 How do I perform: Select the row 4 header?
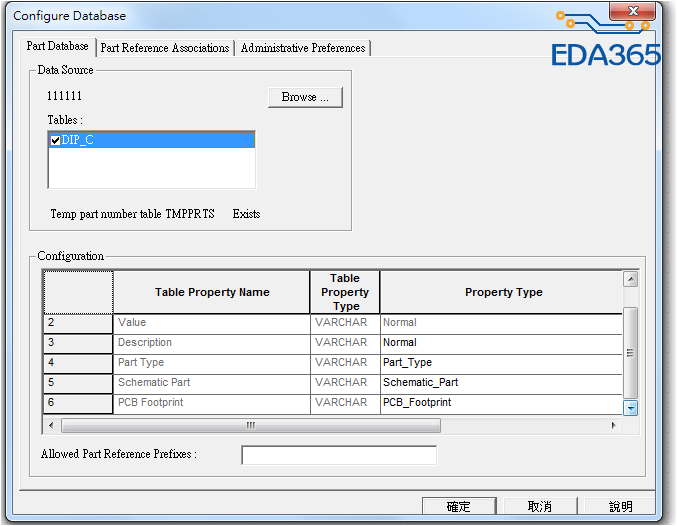(x=78, y=363)
